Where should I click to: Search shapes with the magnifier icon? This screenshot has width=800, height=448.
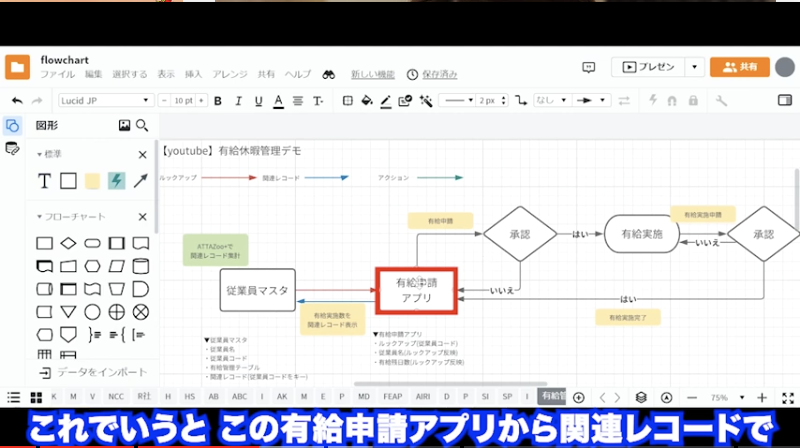[x=142, y=126]
